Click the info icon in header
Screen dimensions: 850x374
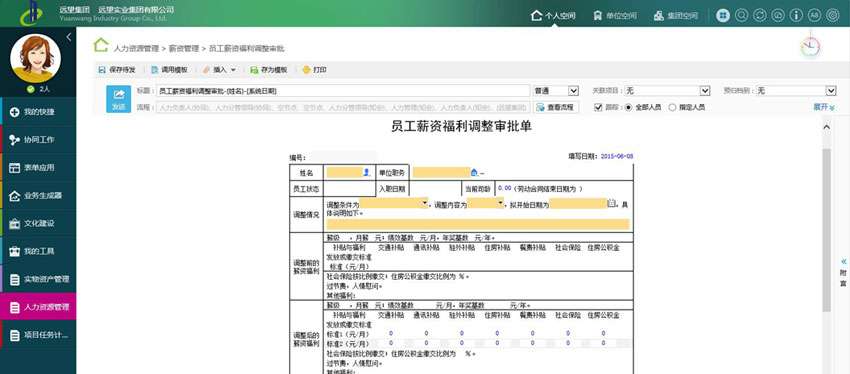(796, 15)
